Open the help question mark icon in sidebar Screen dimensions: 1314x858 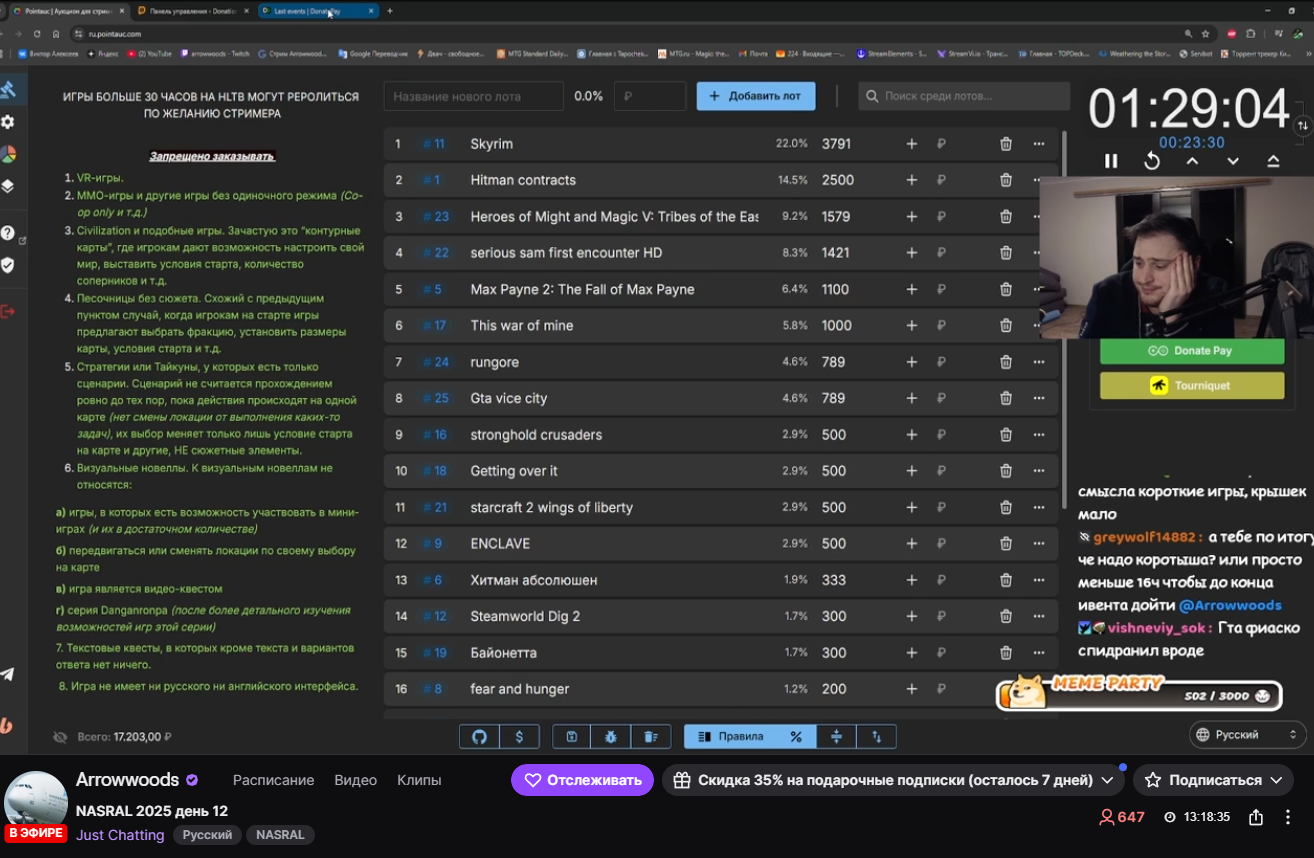pyautogui.click(x=7, y=233)
